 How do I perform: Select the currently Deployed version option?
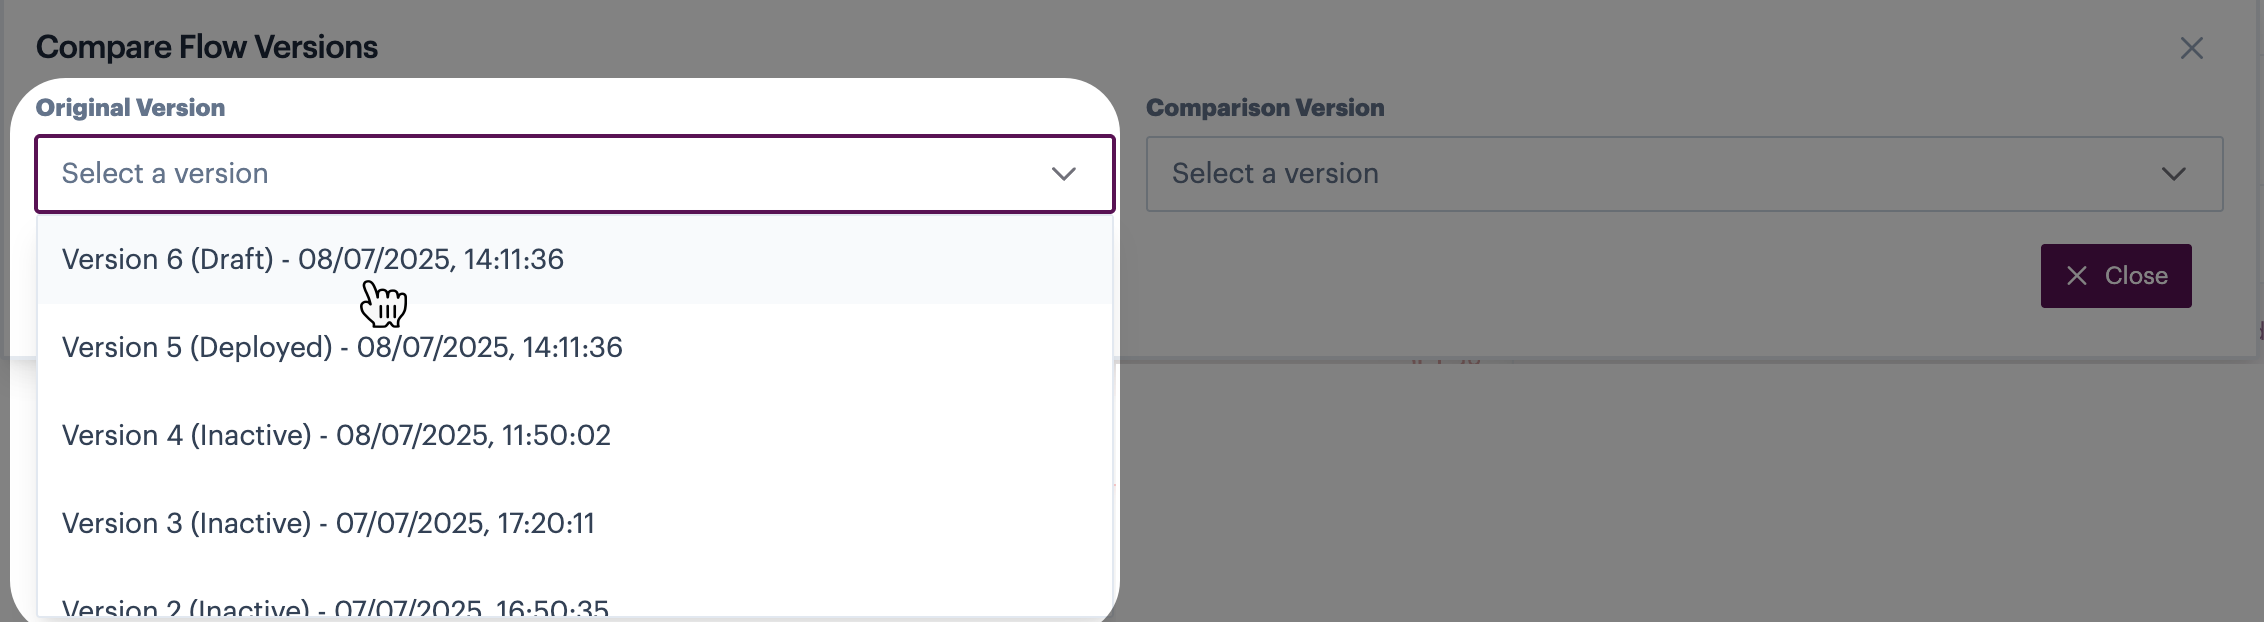pos(342,348)
